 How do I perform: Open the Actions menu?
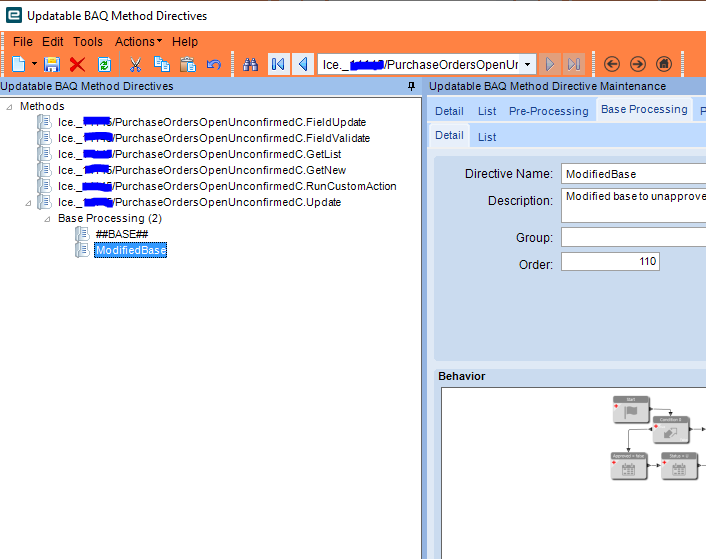pyautogui.click(x=138, y=42)
